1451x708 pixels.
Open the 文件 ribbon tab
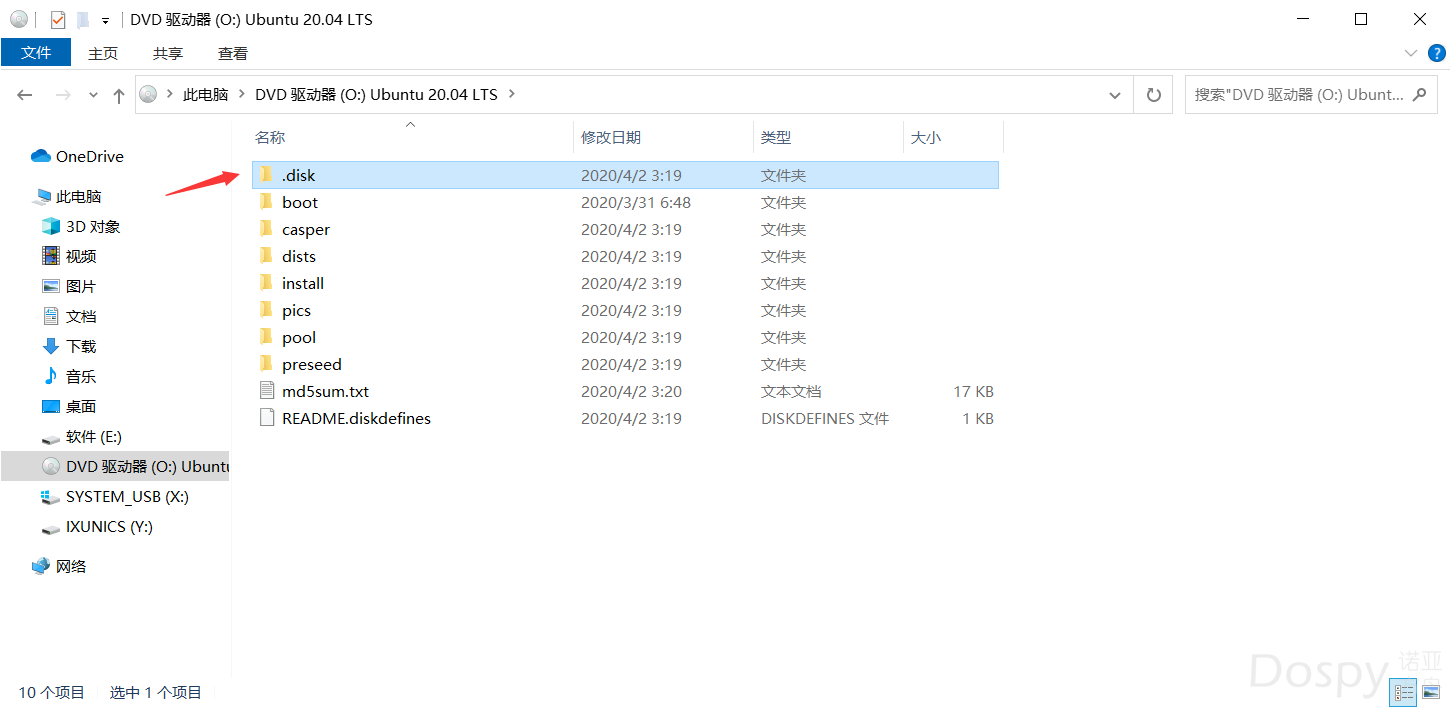click(x=36, y=53)
